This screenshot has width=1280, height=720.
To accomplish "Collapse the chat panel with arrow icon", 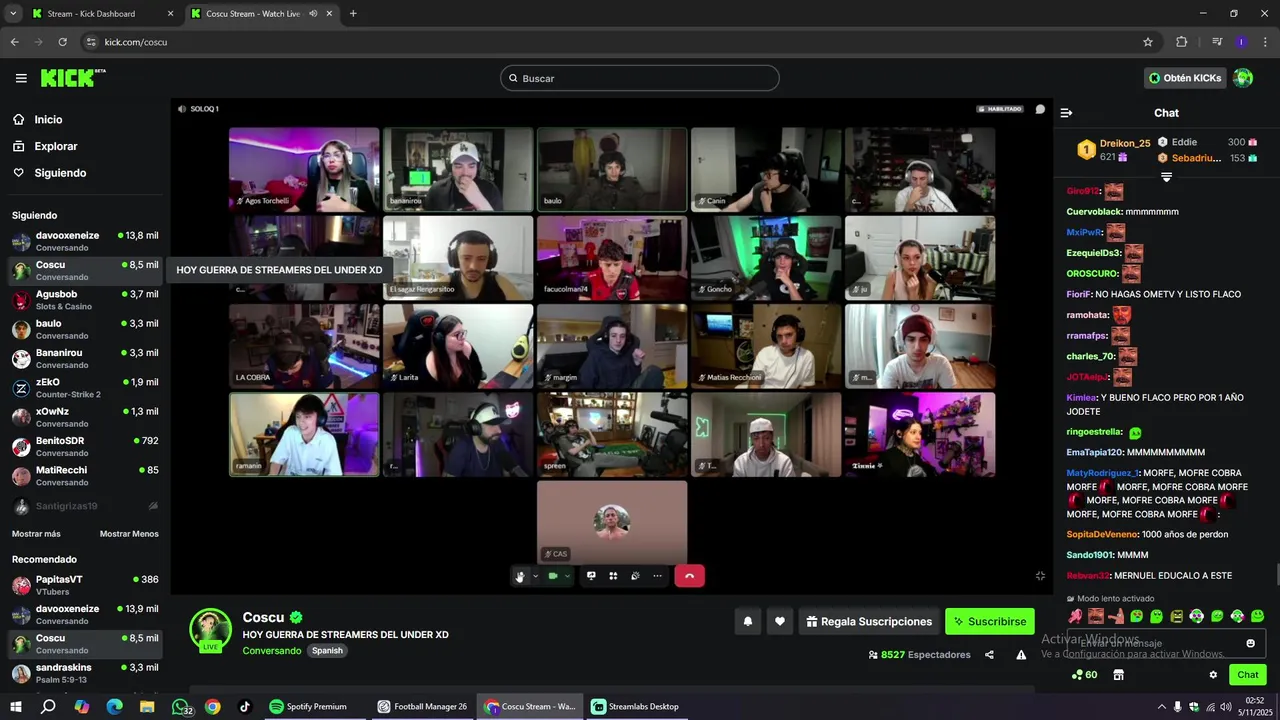I will pos(1066,113).
